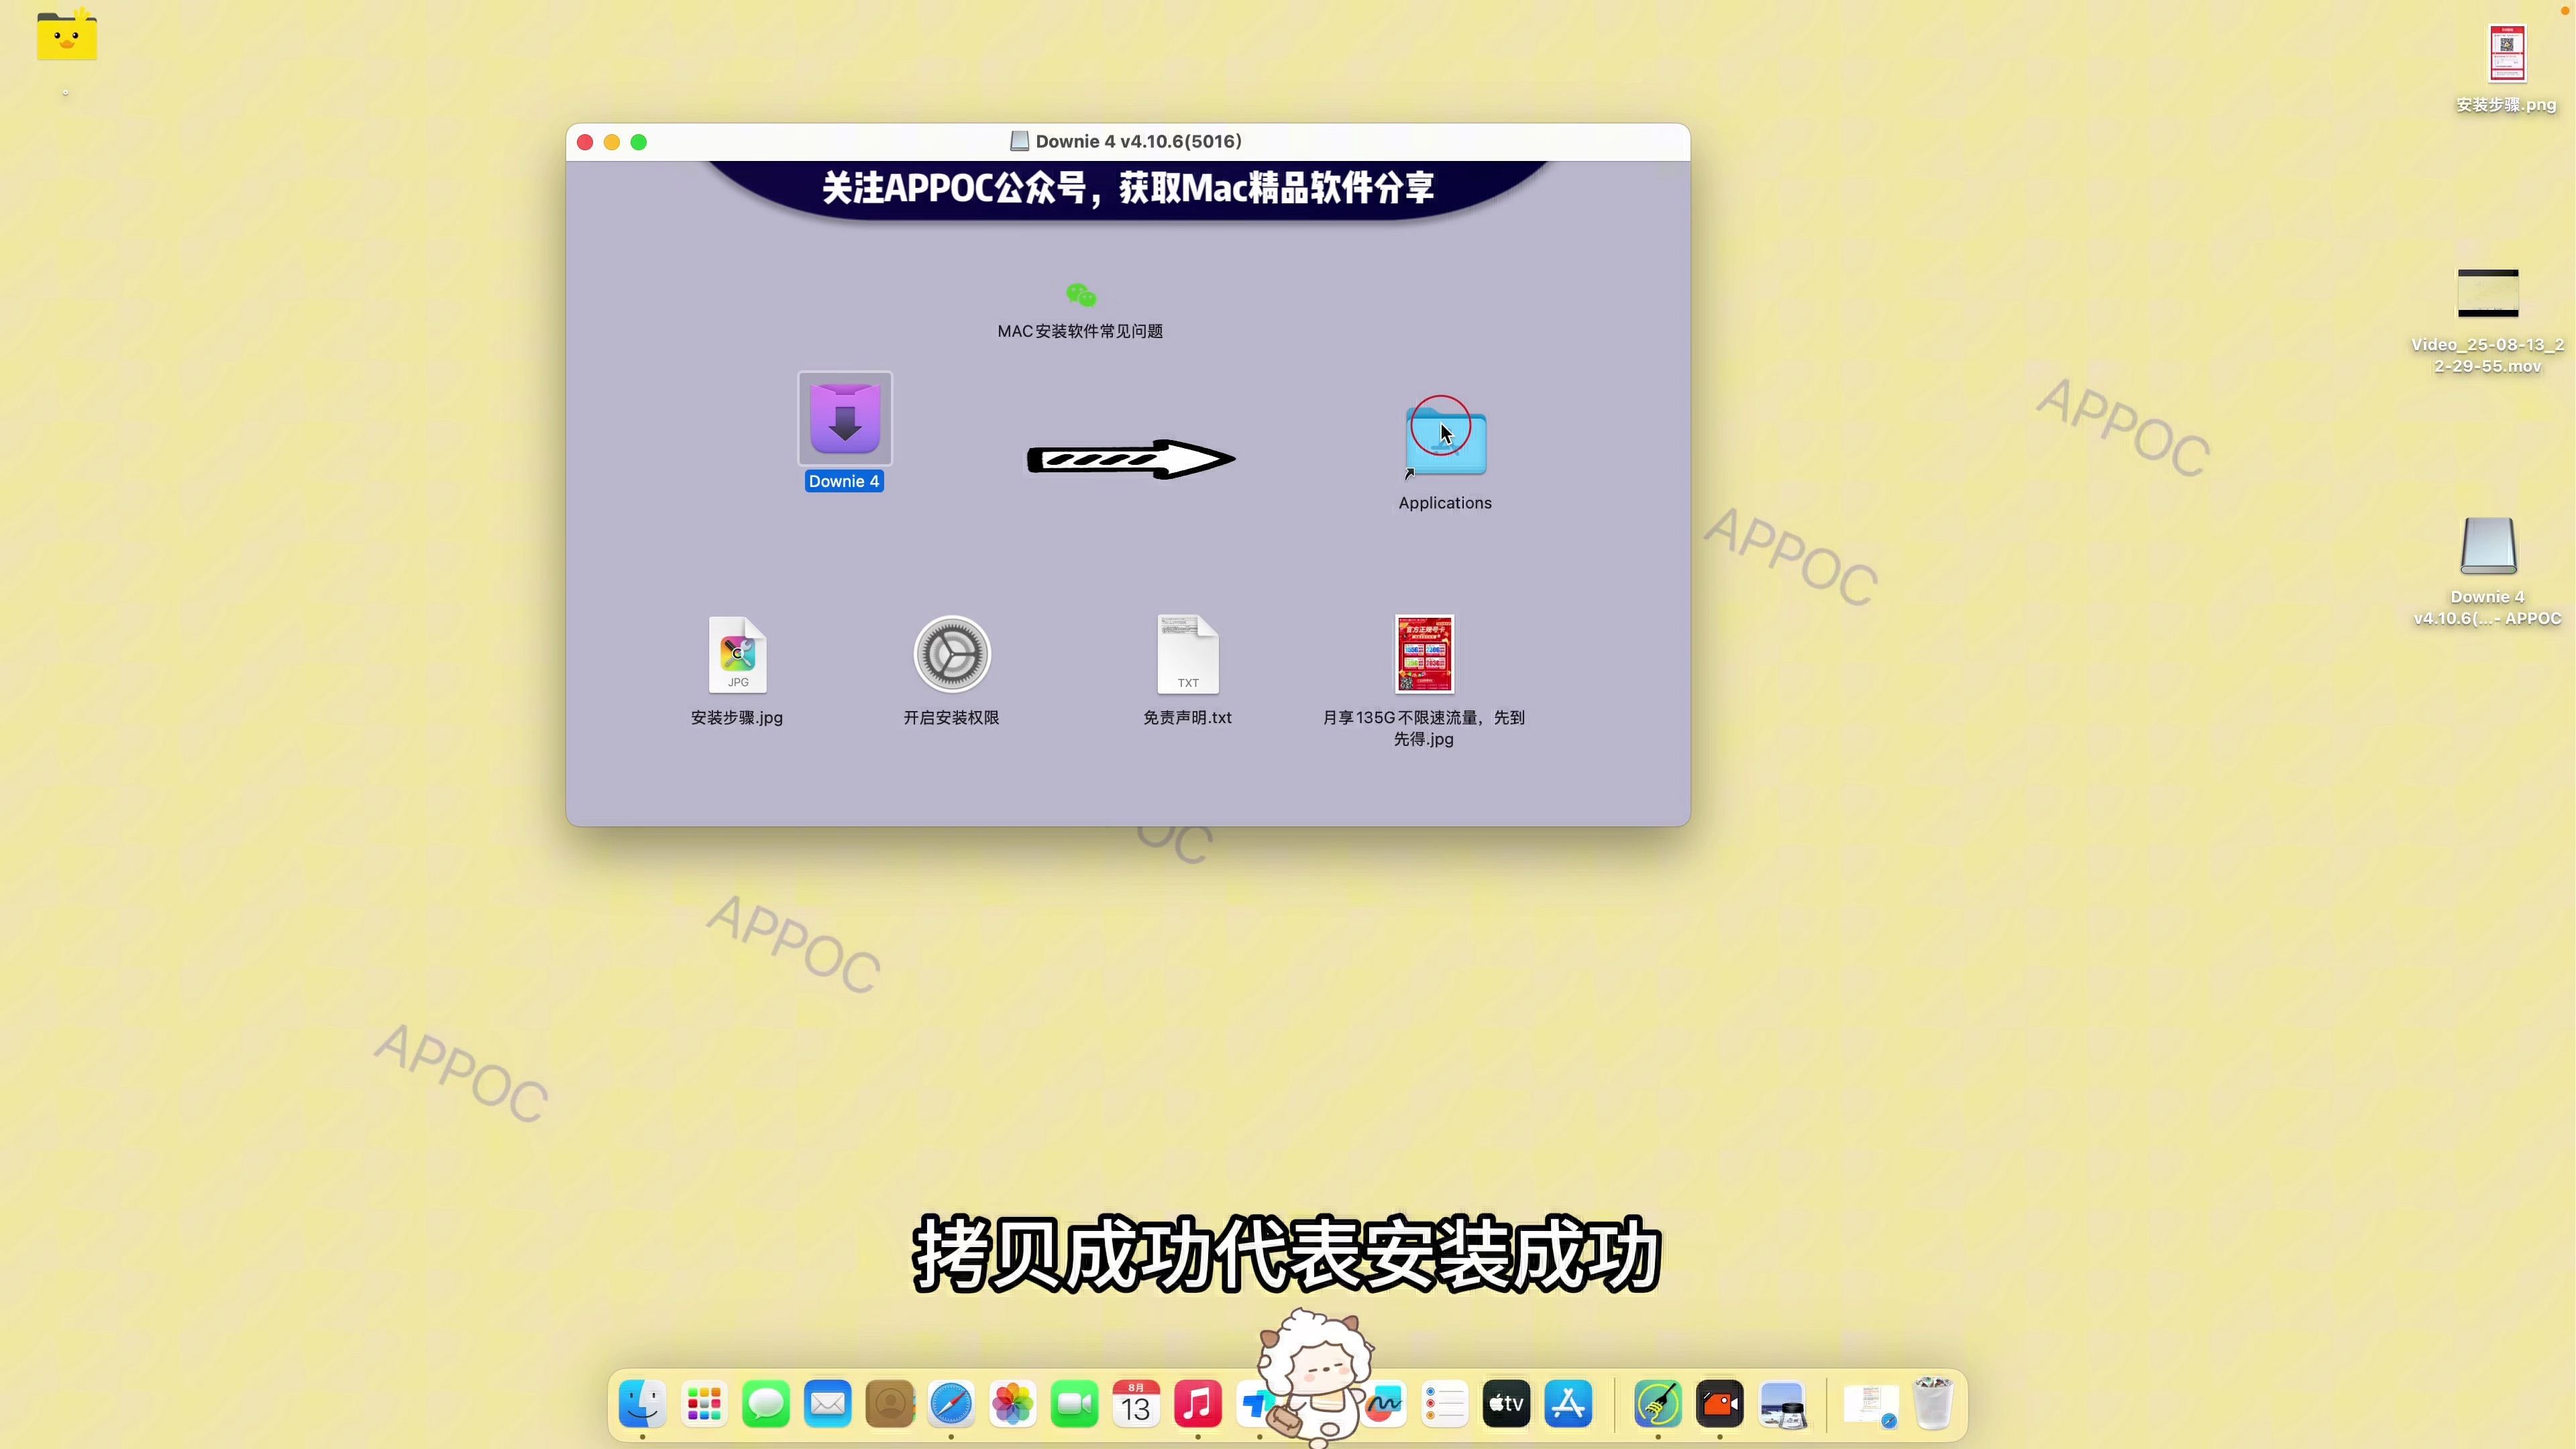Select the Downie 4 app icon
This screenshot has width=2576, height=1449.
tap(845, 419)
